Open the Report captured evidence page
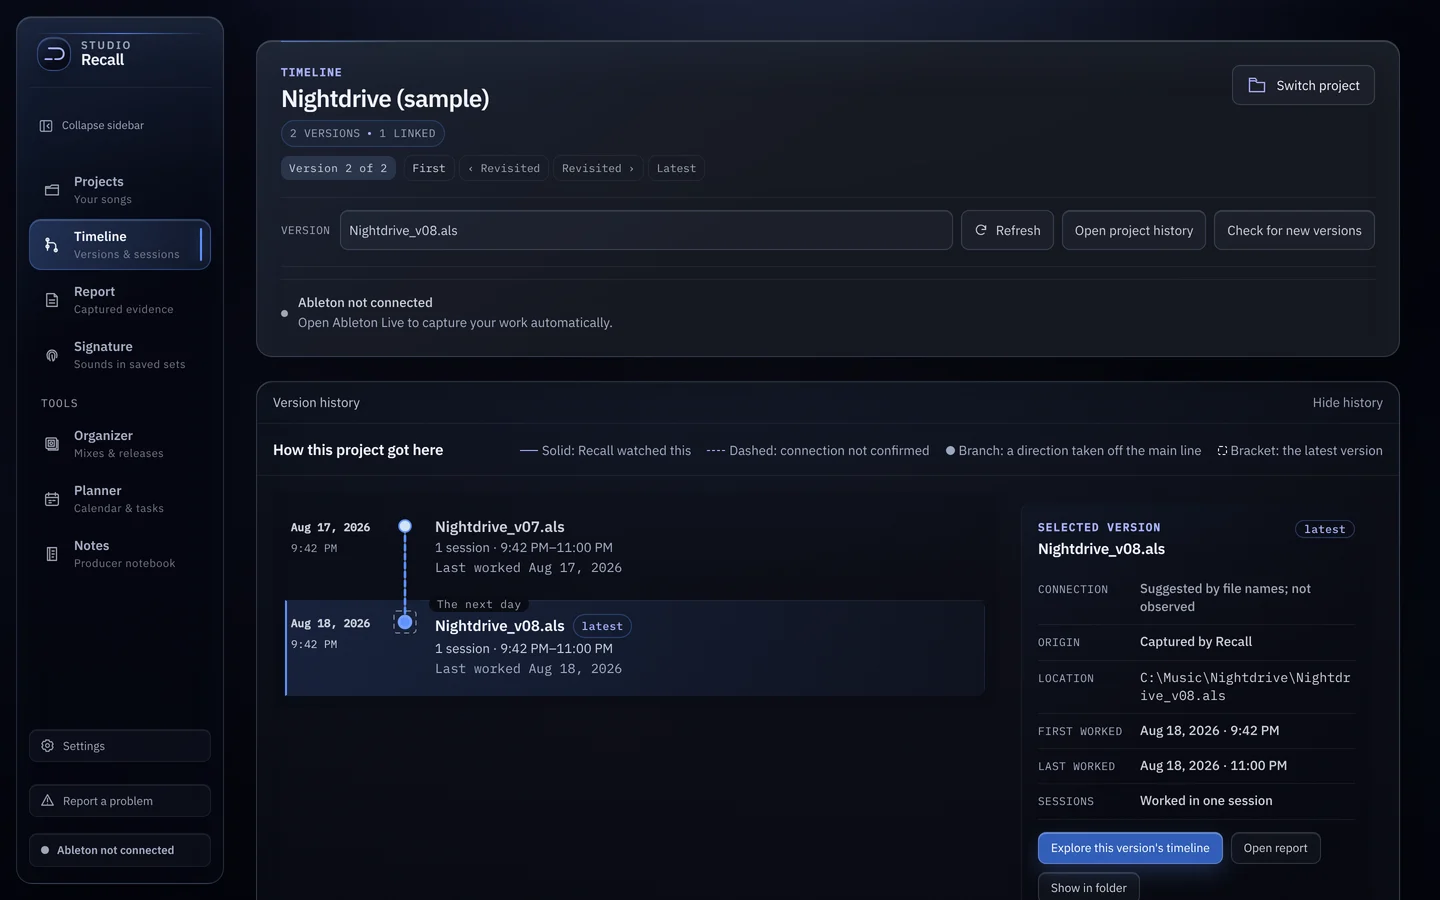Viewport: 1440px width, 900px height. [x=120, y=300]
